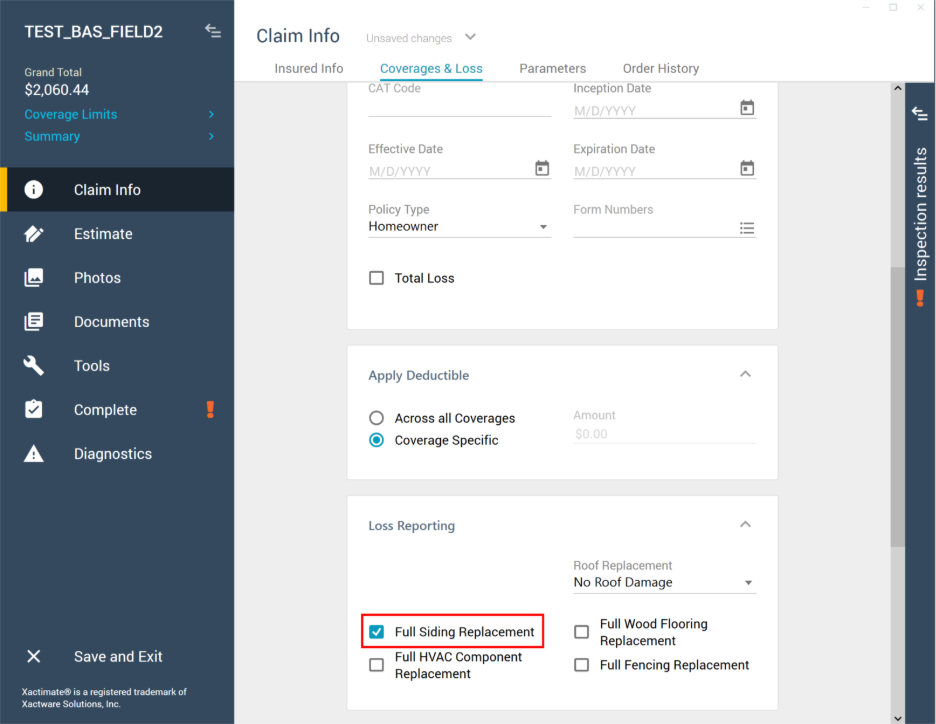
Task: Switch to the Parameters tab
Action: tap(552, 69)
